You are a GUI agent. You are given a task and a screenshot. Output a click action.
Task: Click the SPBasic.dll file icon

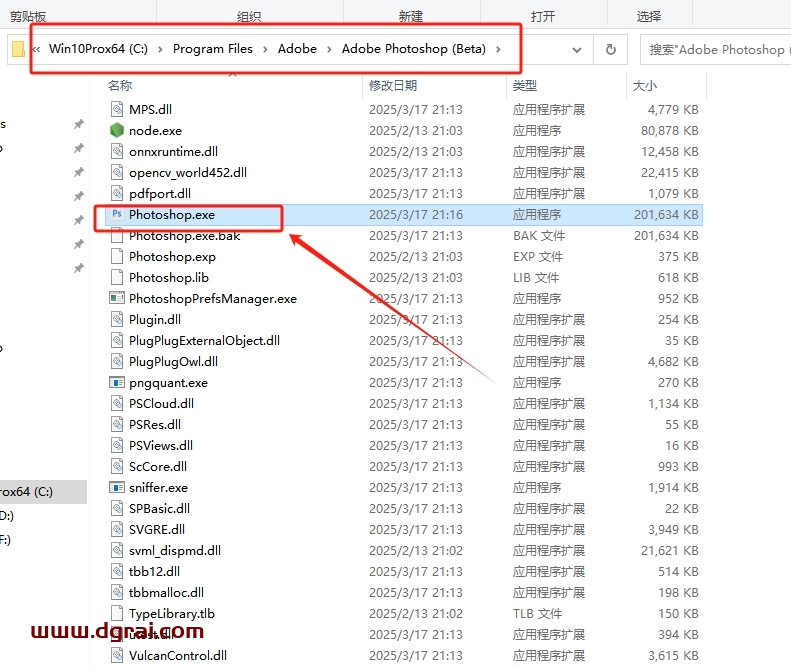pyautogui.click(x=117, y=508)
